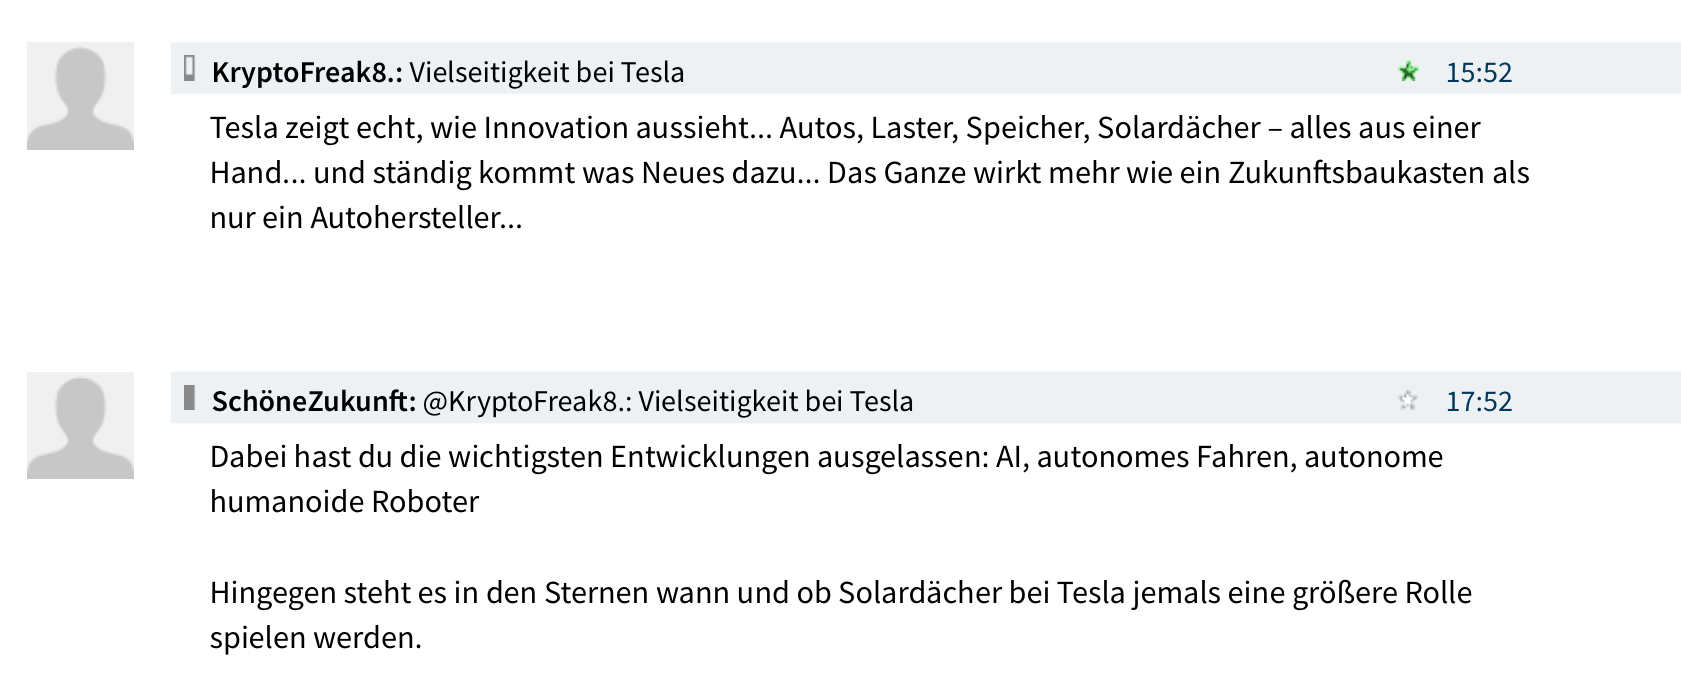Click the 17:52 timestamp
Screen dimensions: 1681x699
pyautogui.click(x=1478, y=401)
